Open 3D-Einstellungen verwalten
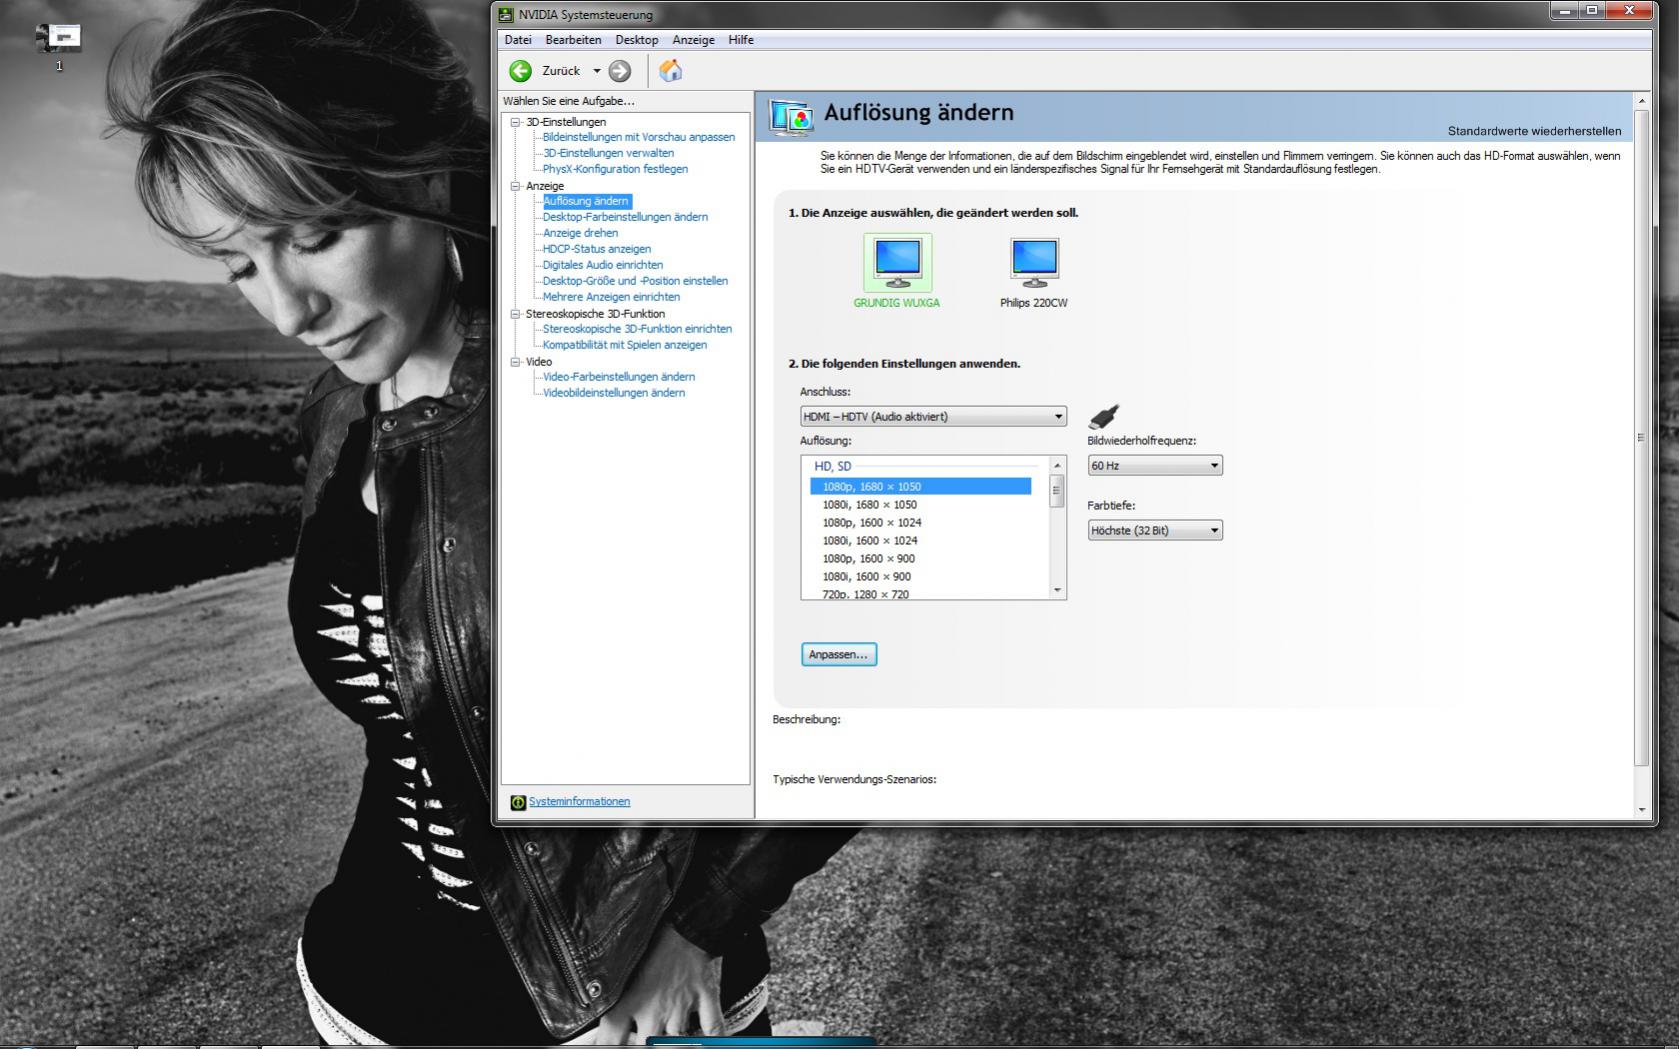This screenshot has width=1679, height=1049. coord(608,153)
